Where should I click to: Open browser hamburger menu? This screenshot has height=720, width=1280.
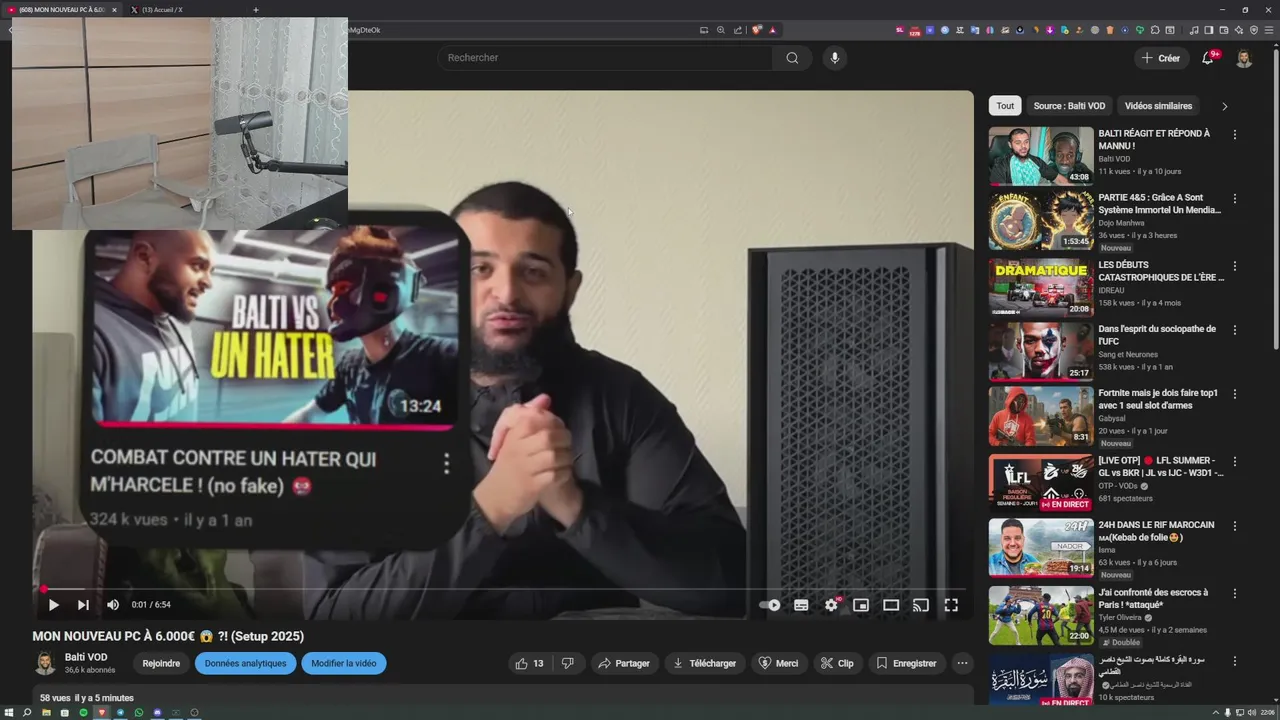click(x=1268, y=30)
